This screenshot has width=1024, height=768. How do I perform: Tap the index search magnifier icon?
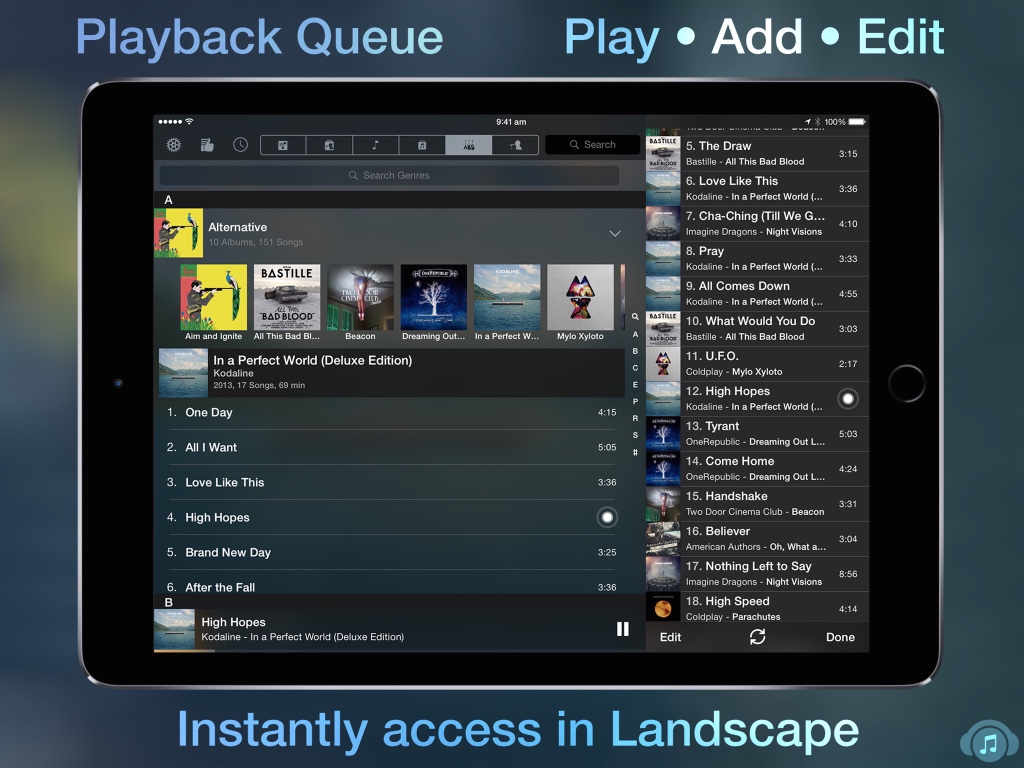coord(635,317)
